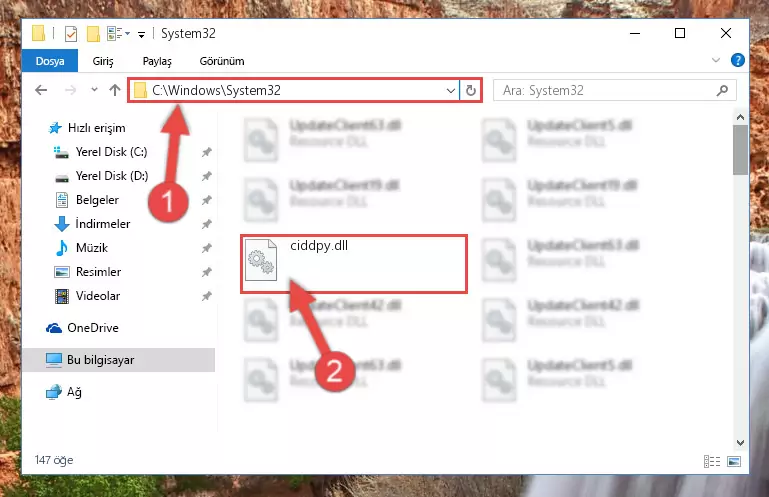
Task: Open the Dosya tab
Action: coord(50,61)
